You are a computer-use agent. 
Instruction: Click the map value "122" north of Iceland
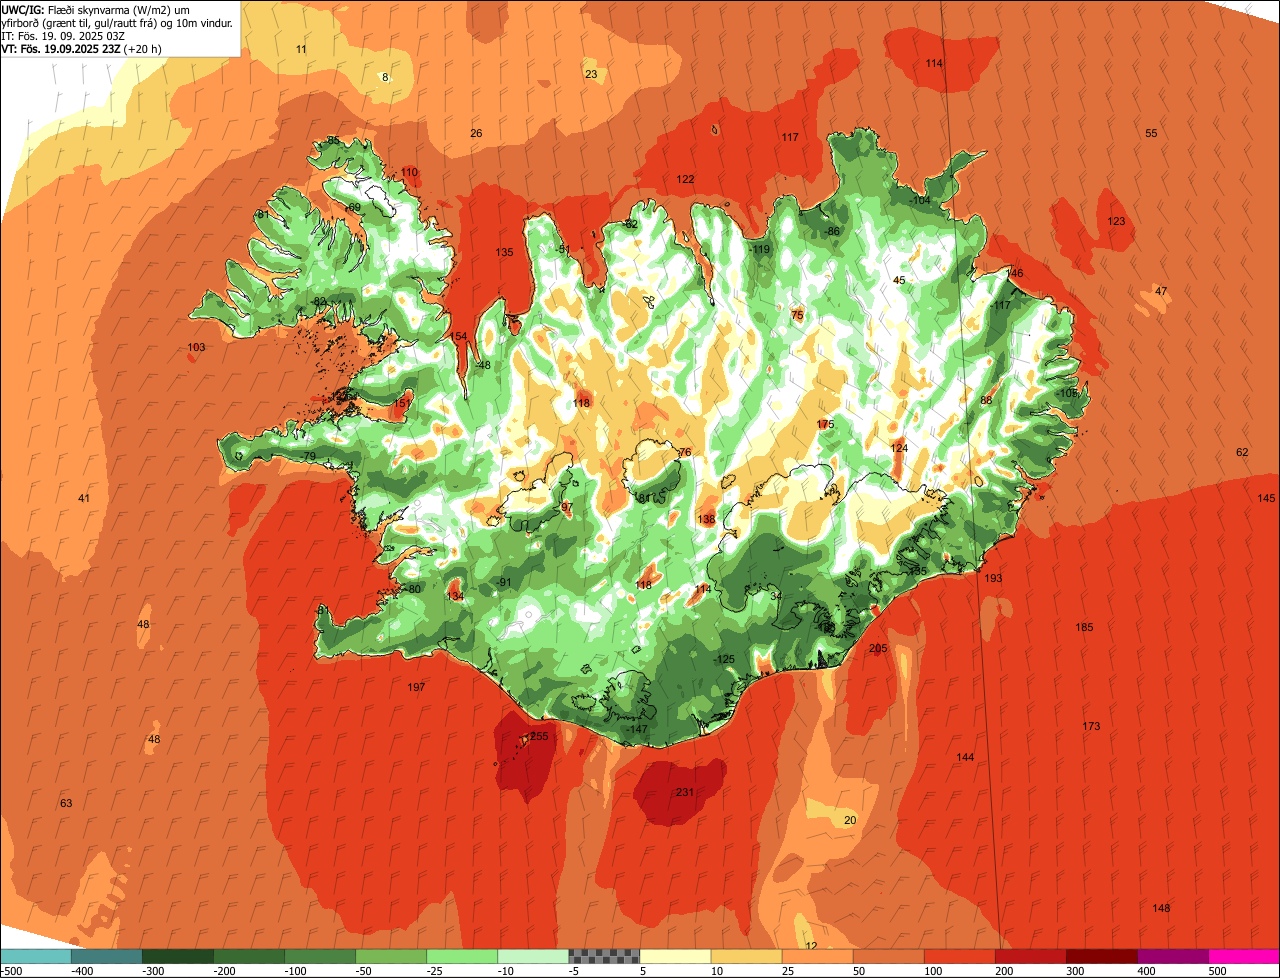click(x=685, y=179)
